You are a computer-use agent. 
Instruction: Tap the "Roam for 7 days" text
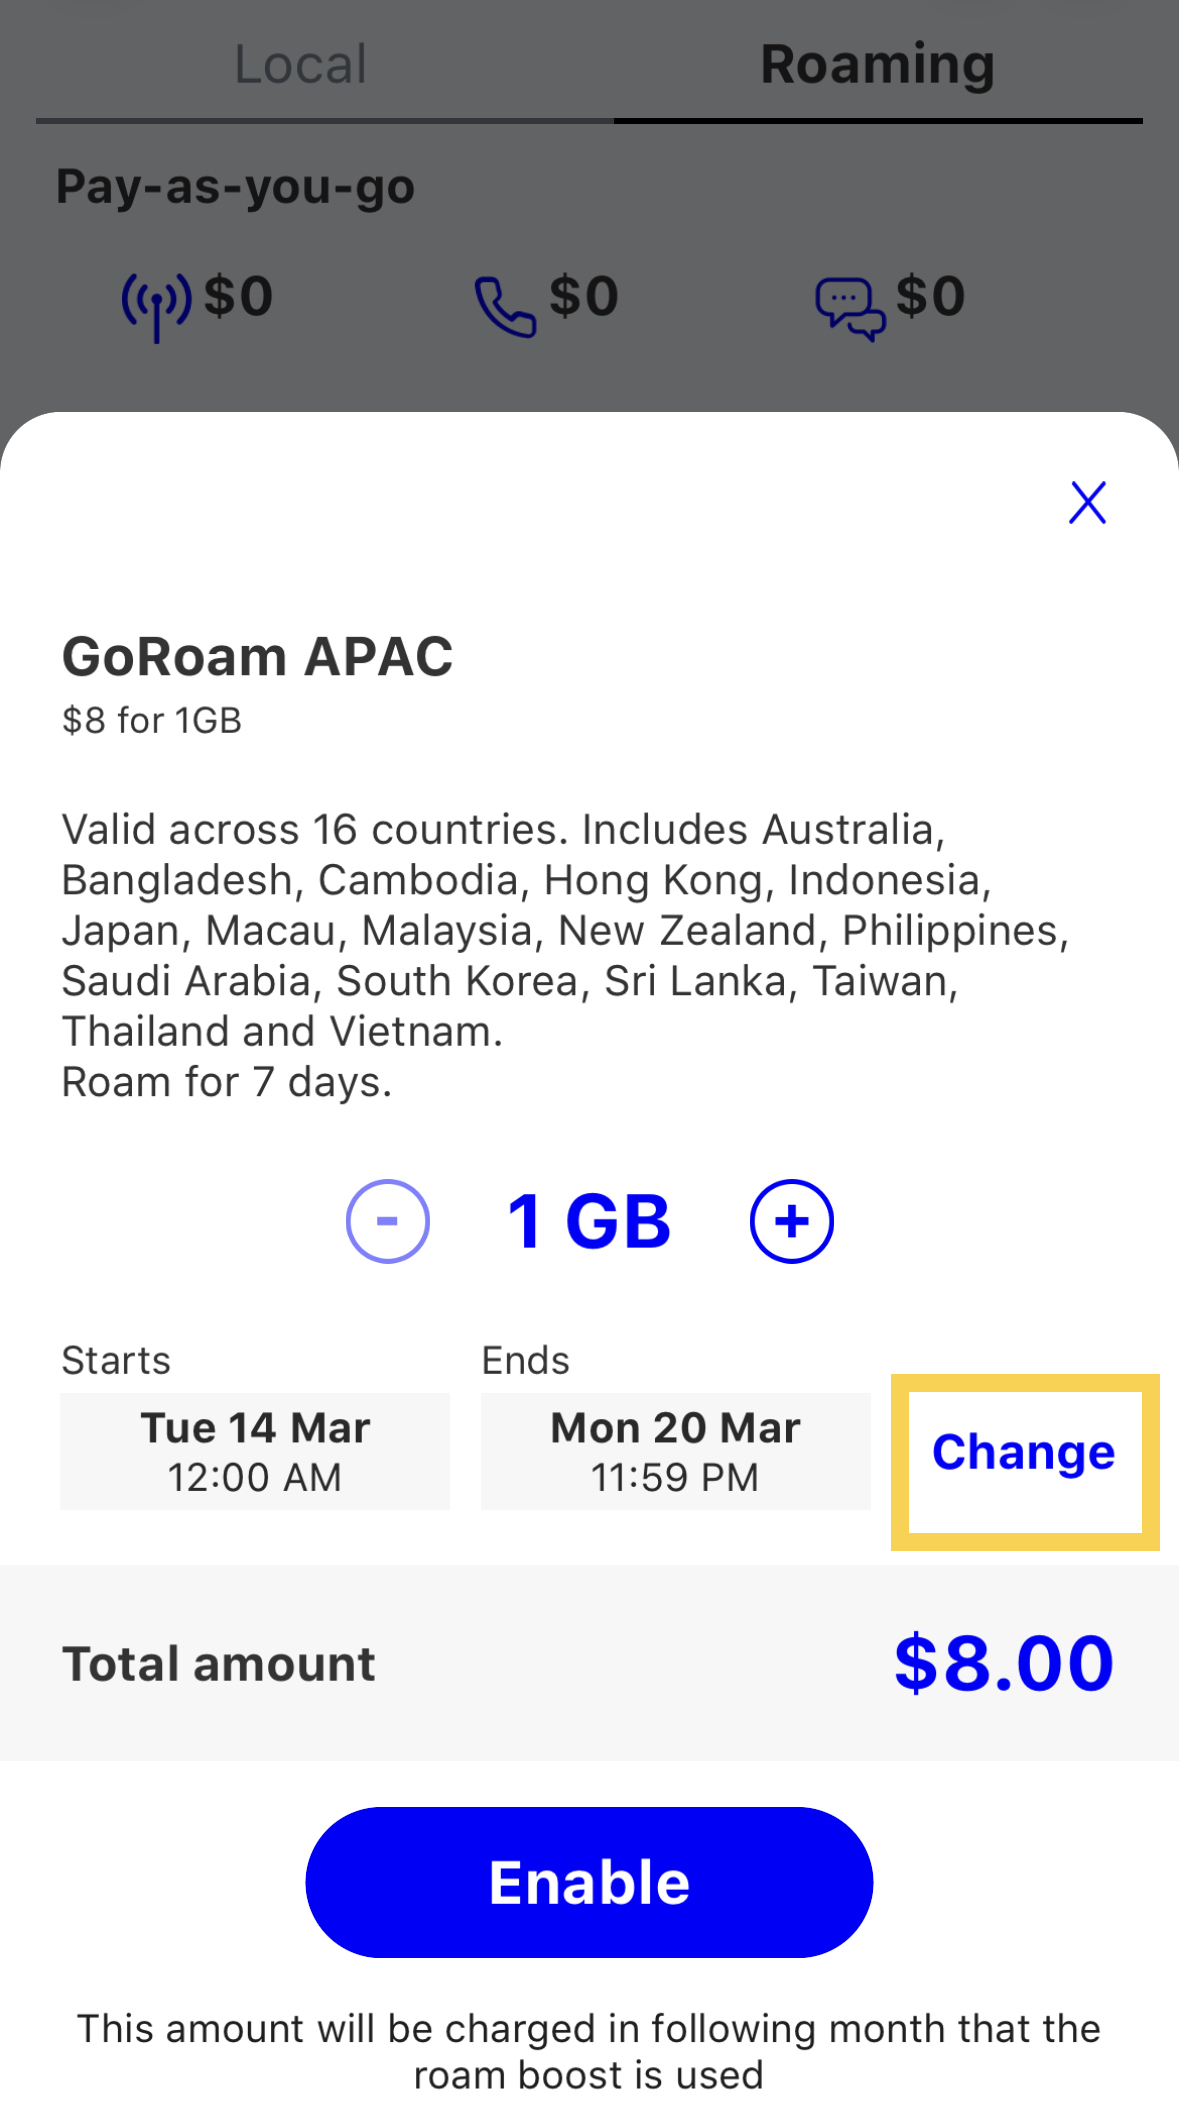(x=227, y=1082)
